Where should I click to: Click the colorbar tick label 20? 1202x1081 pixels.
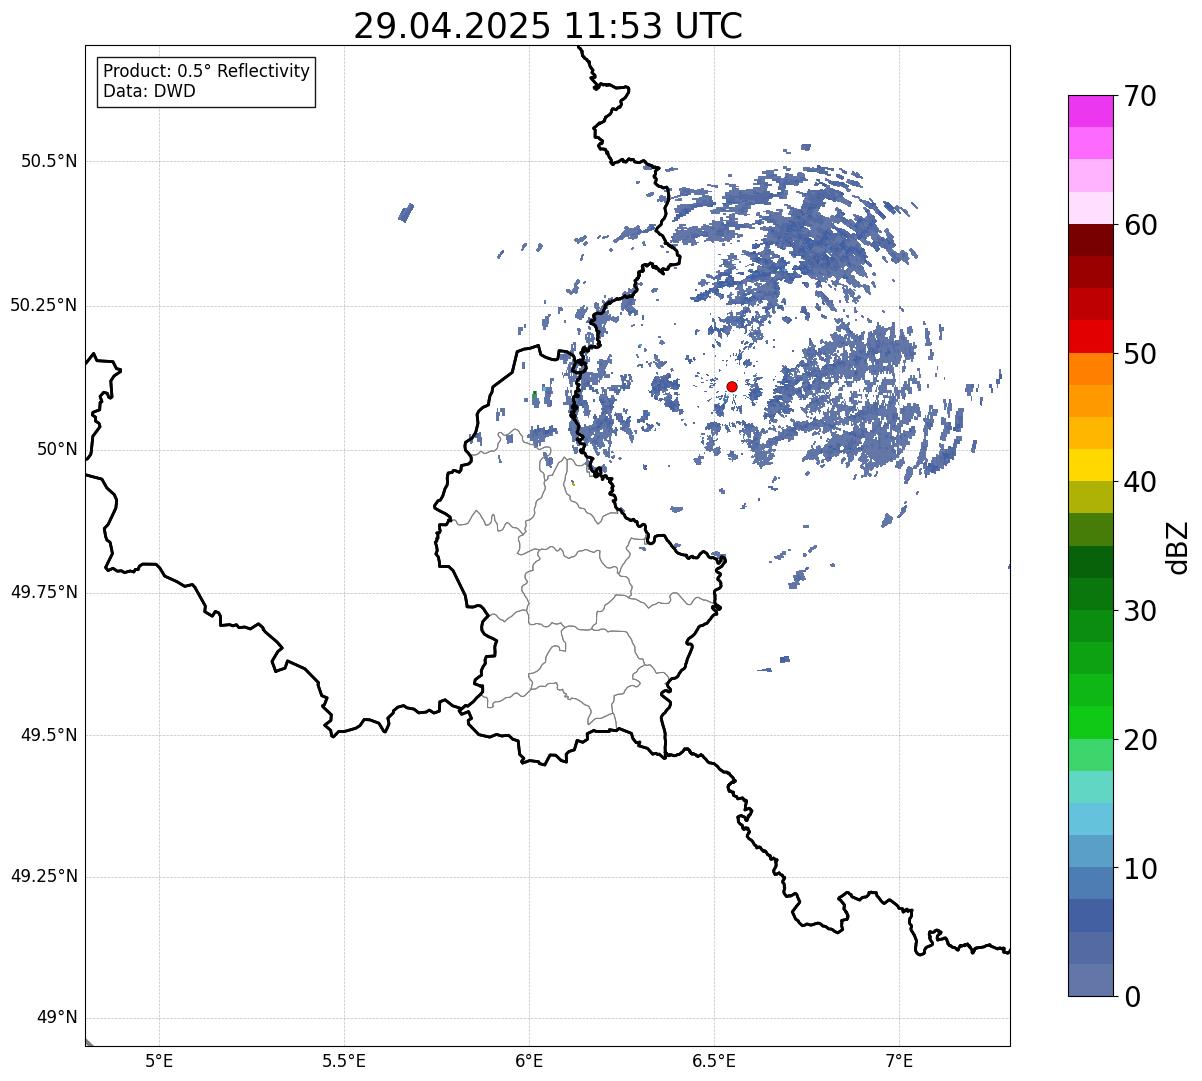(x=1140, y=740)
